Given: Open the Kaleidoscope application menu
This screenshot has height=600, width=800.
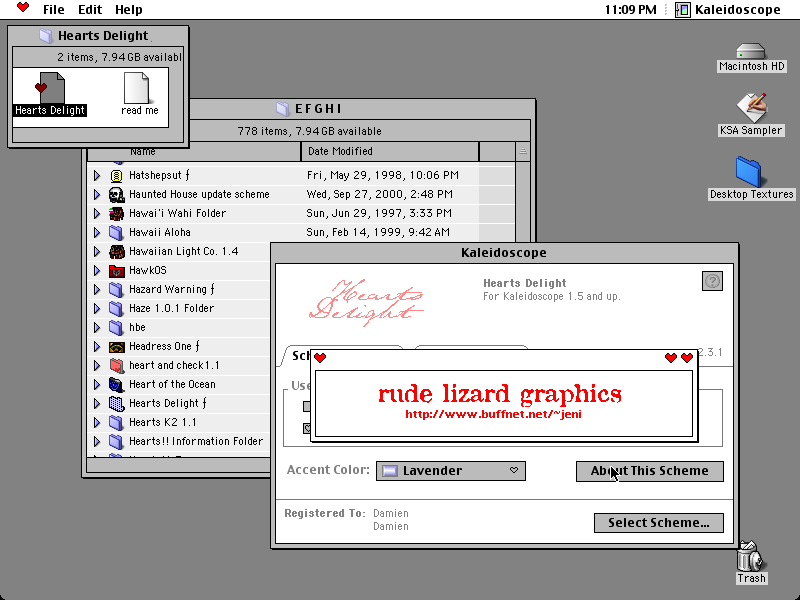Looking at the screenshot, I should point(728,10).
